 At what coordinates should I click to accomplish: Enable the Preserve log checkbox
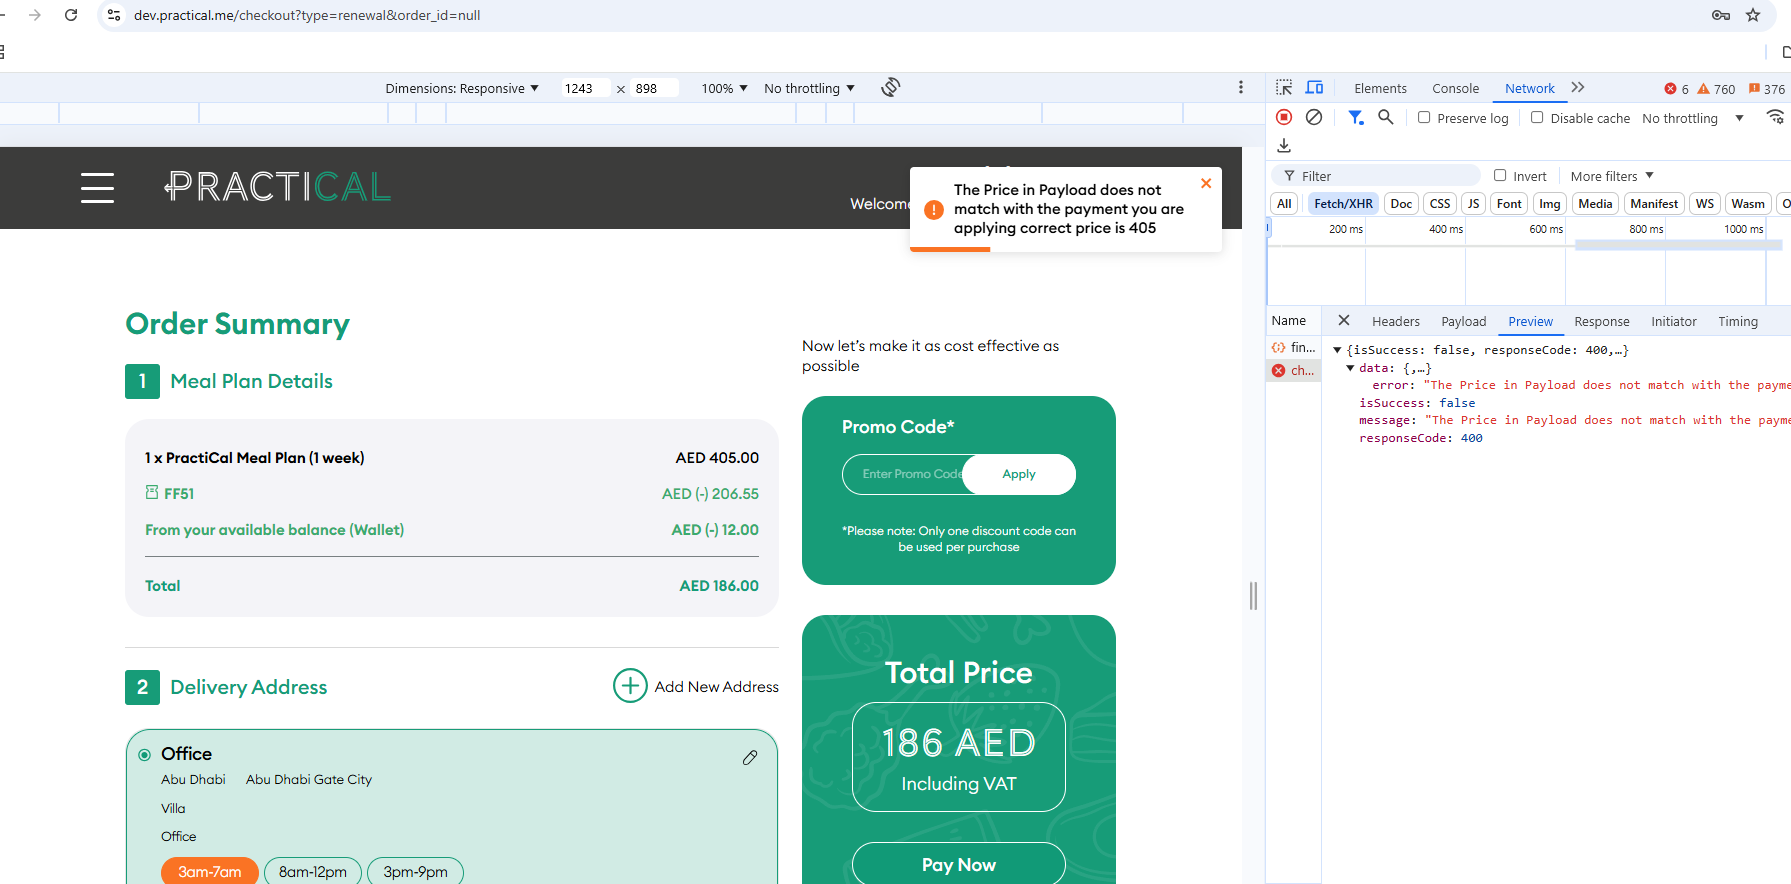click(x=1424, y=117)
